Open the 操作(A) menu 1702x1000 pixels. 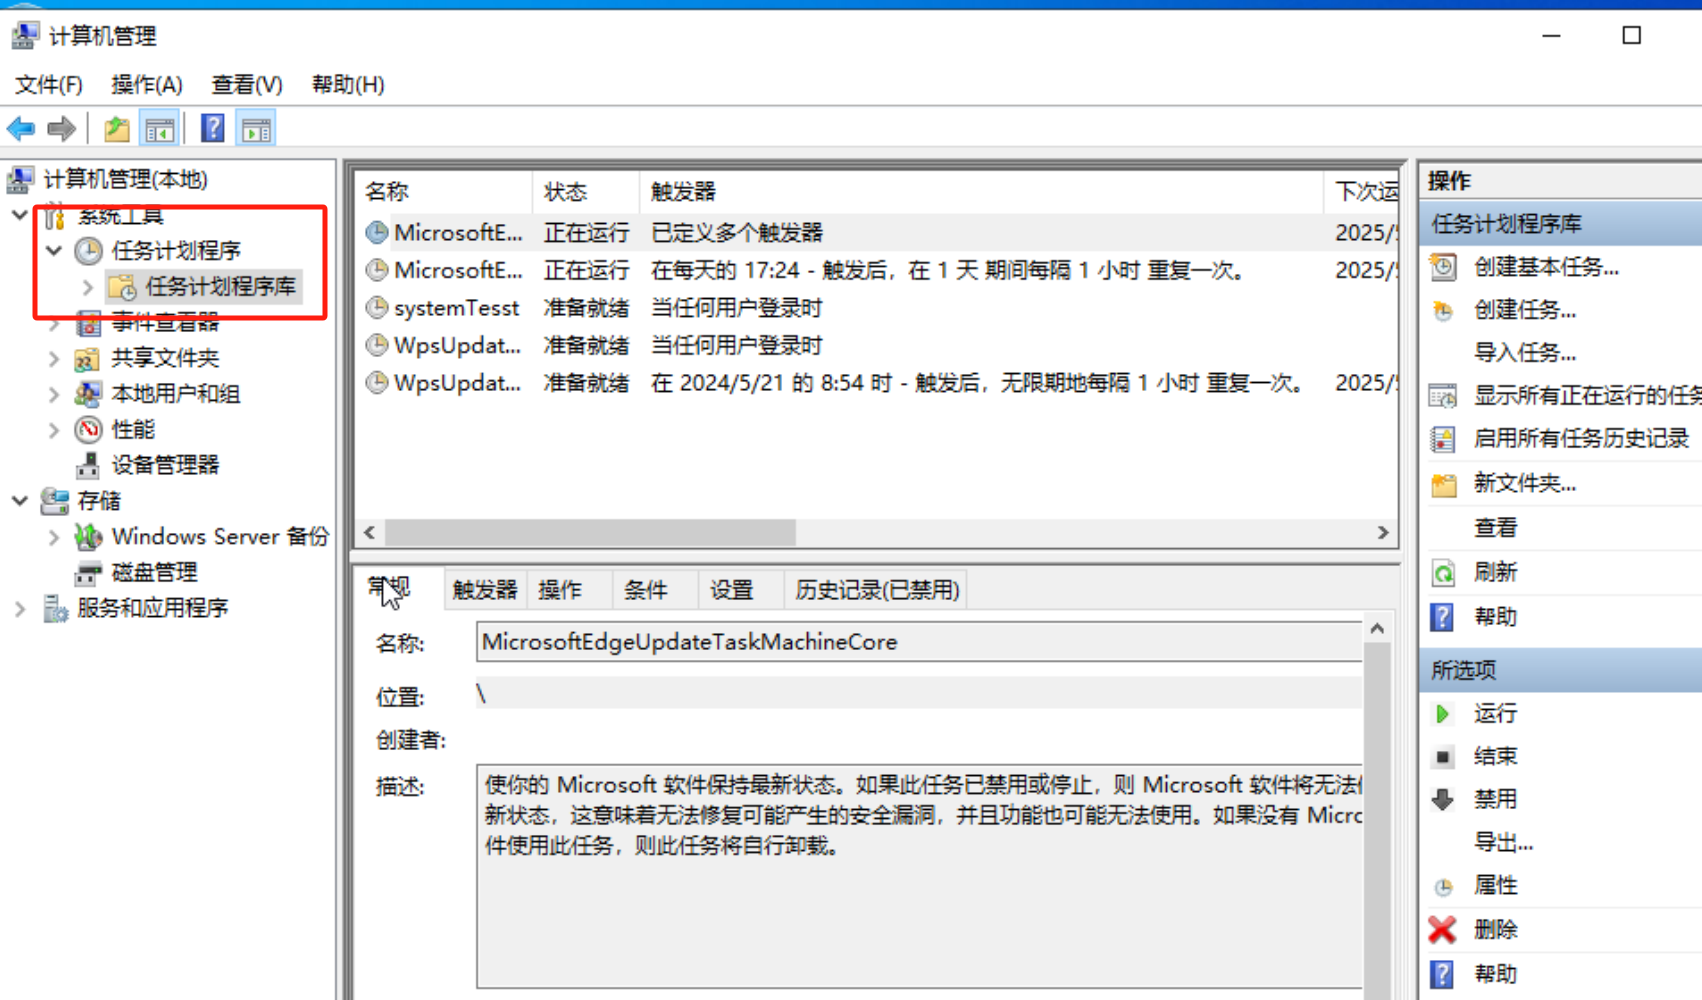pos(146,84)
